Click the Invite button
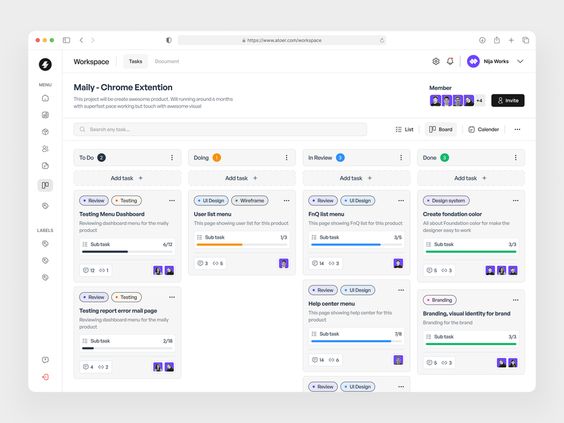The width and height of the screenshot is (564, 423). pyautogui.click(x=508, y=100)
